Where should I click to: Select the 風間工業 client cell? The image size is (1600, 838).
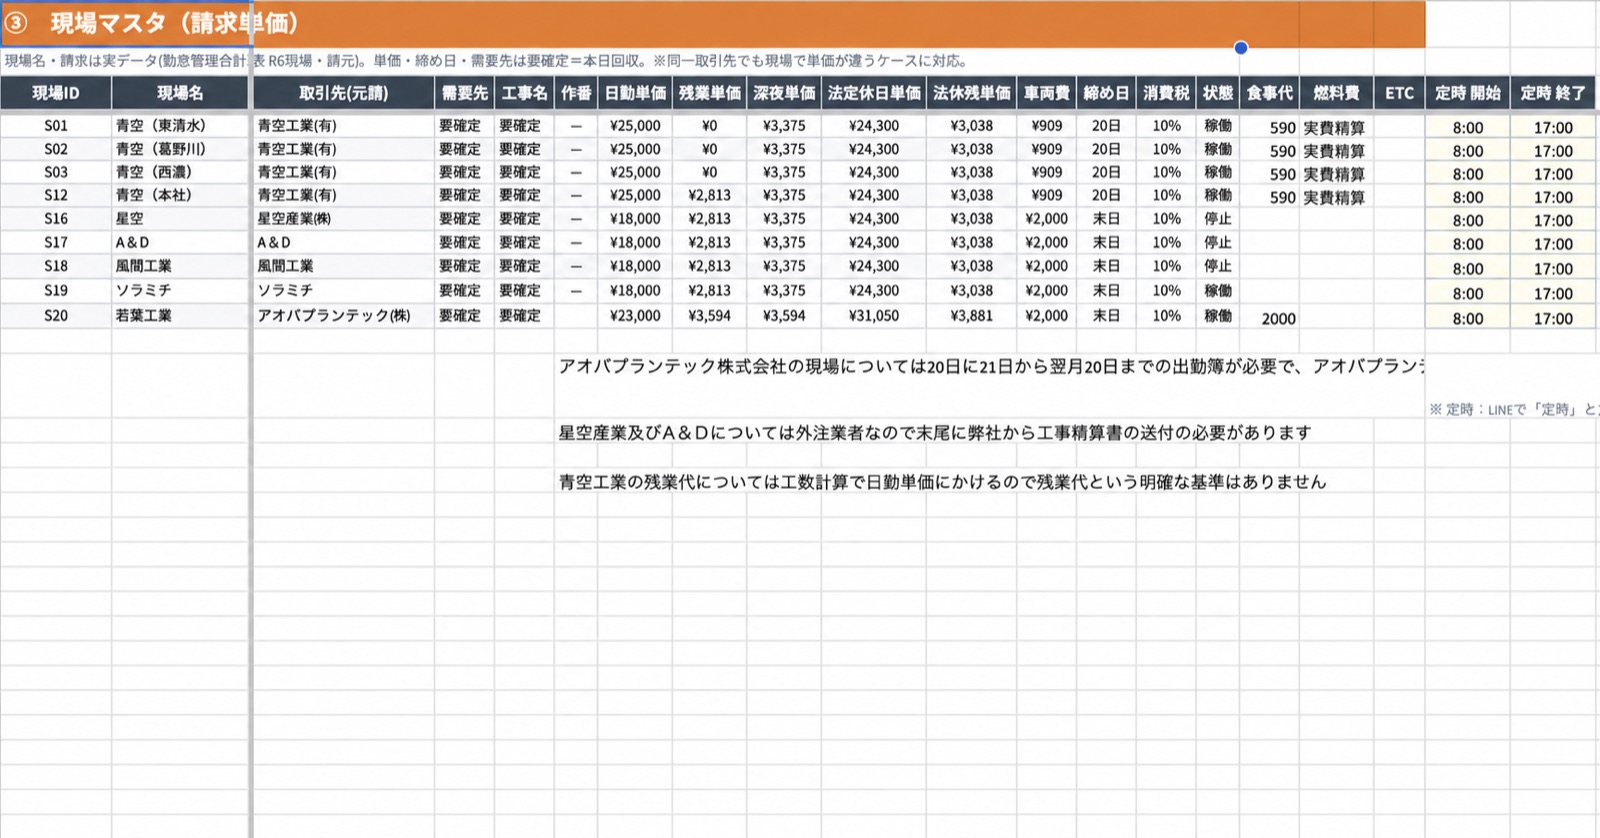point(343,266)
